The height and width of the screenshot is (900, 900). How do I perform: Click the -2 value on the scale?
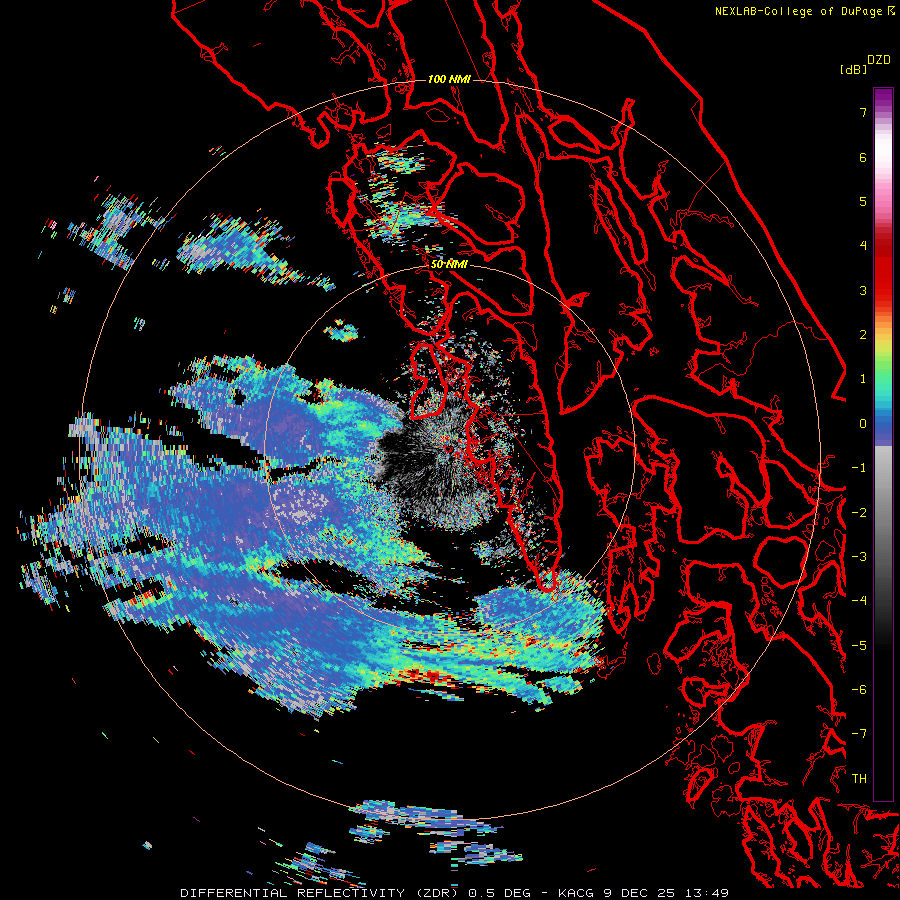[x=859, y=513]
